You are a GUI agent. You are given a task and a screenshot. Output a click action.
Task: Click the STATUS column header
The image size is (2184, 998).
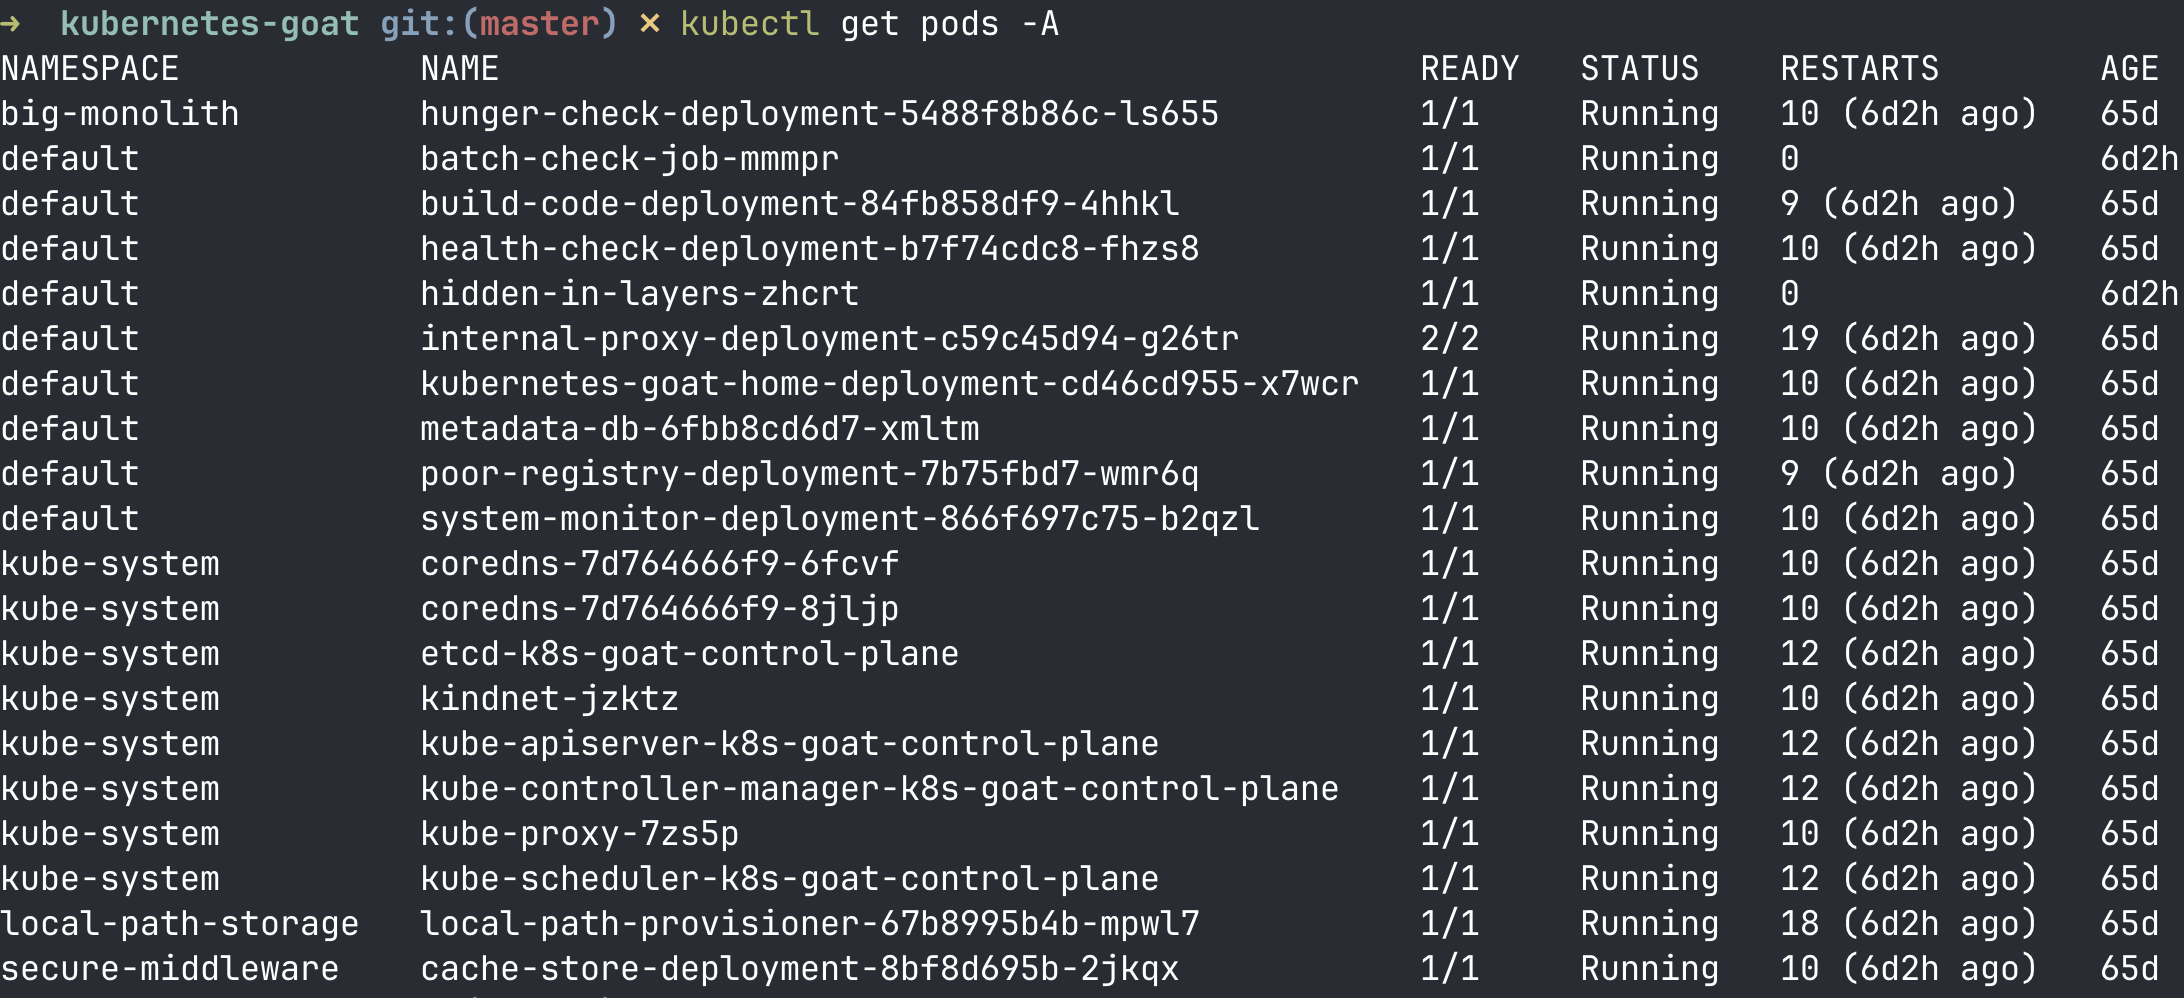pyautogui.click(x=1639, y=68)
